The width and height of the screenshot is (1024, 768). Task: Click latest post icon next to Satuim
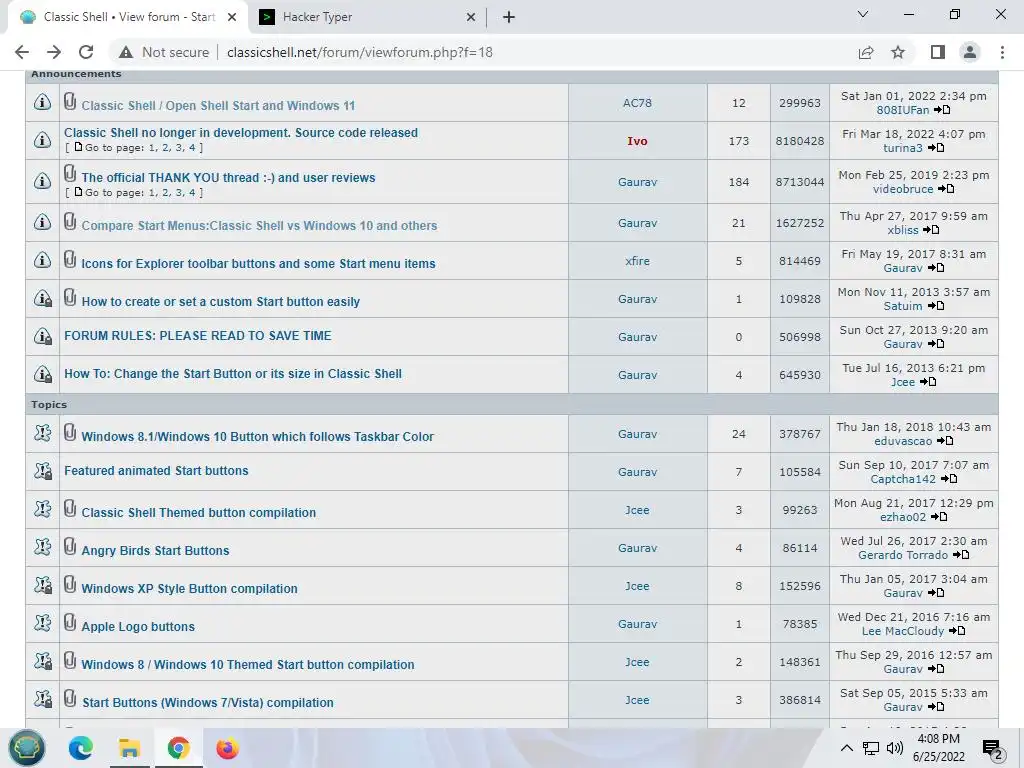tap(935, 306)
